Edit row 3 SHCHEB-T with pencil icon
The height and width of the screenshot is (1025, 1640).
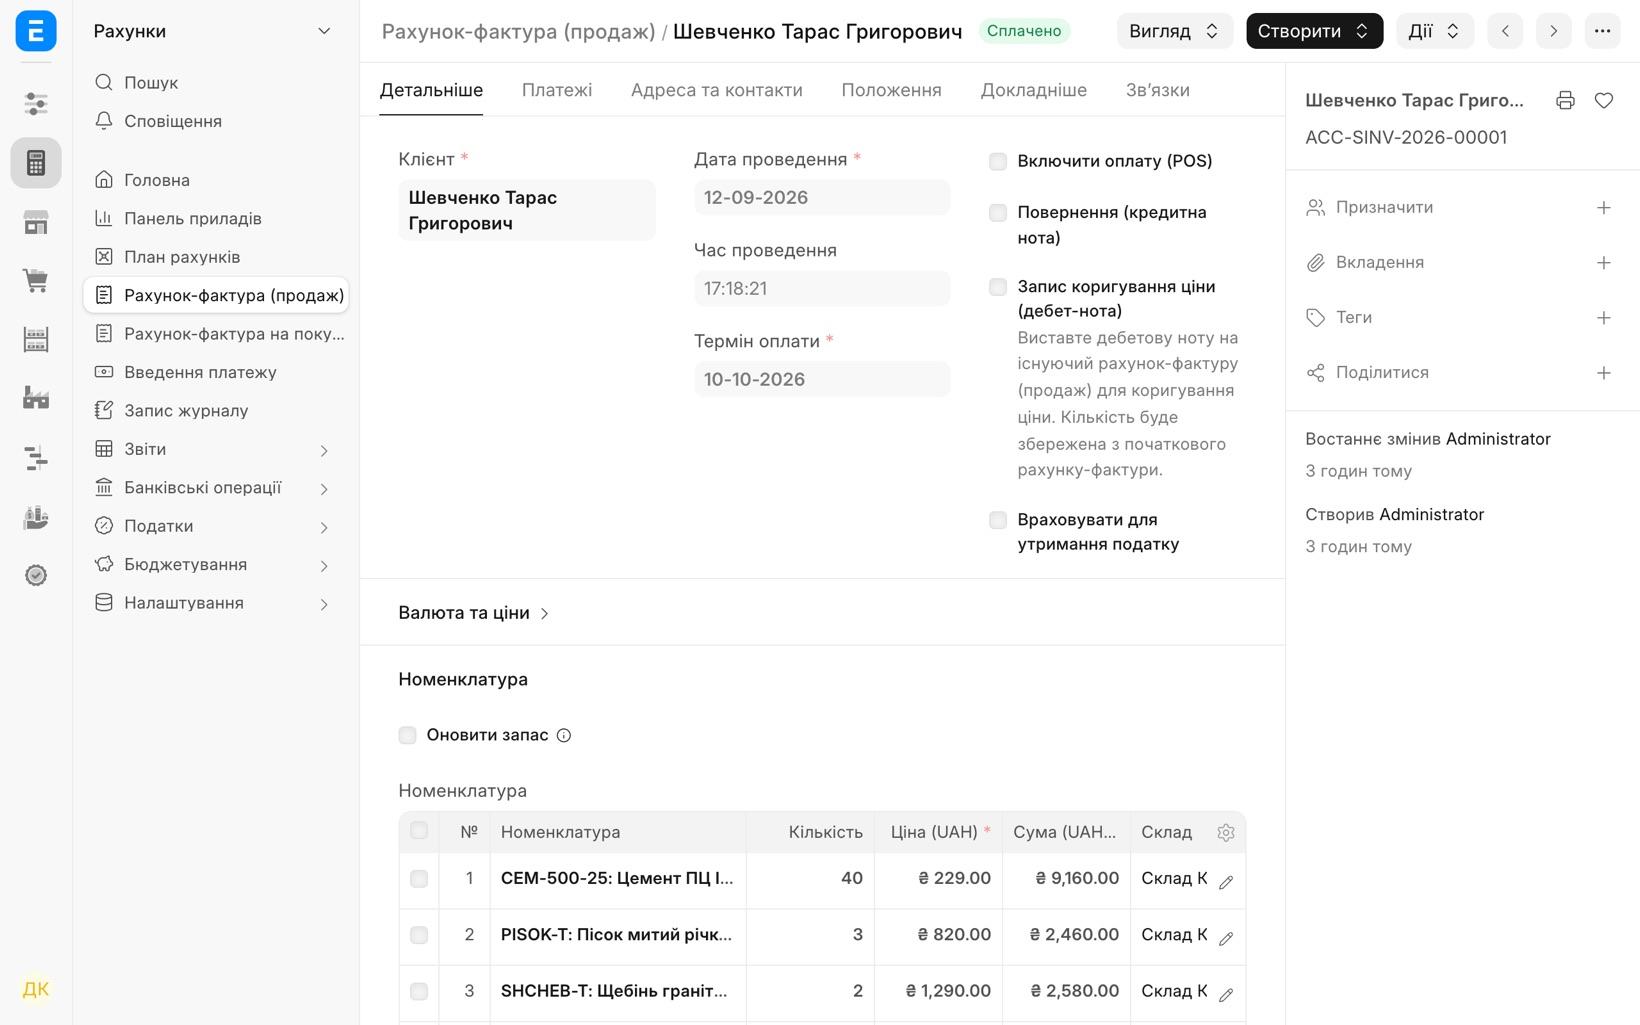point(1226,994)
